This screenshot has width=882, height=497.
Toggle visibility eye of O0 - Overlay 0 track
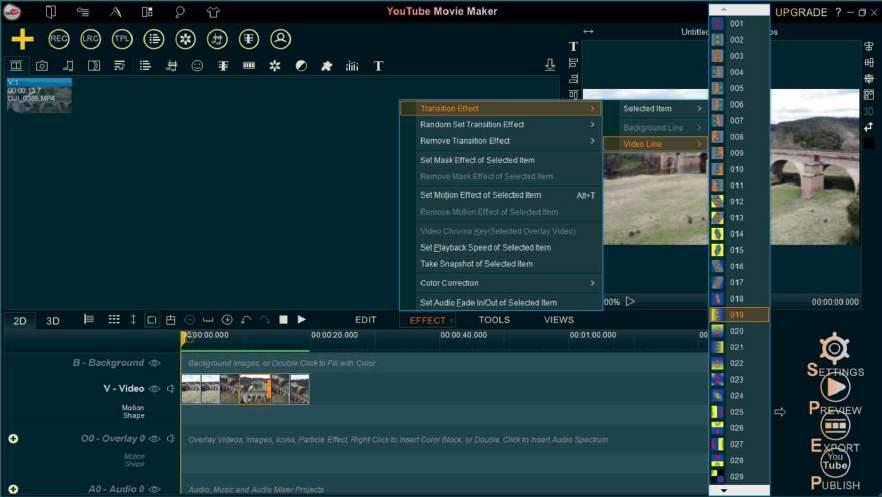(154, 439)
